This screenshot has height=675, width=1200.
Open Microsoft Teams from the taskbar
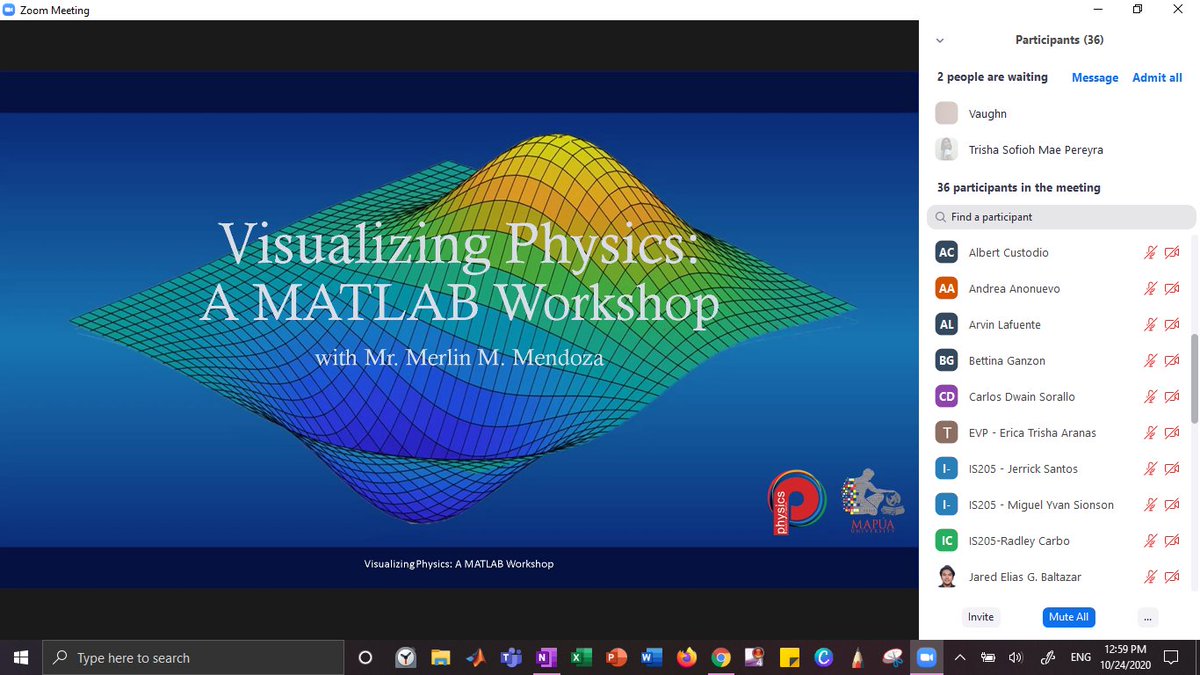(510, 657)
